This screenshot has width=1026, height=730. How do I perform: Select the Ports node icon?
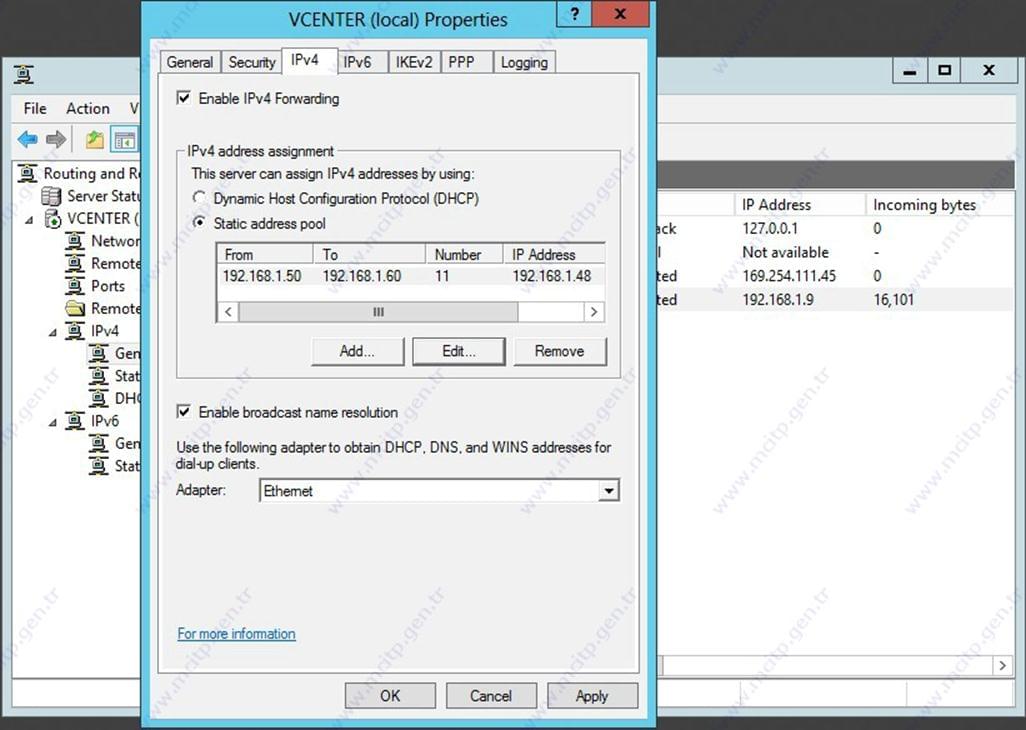click(75, 286)
